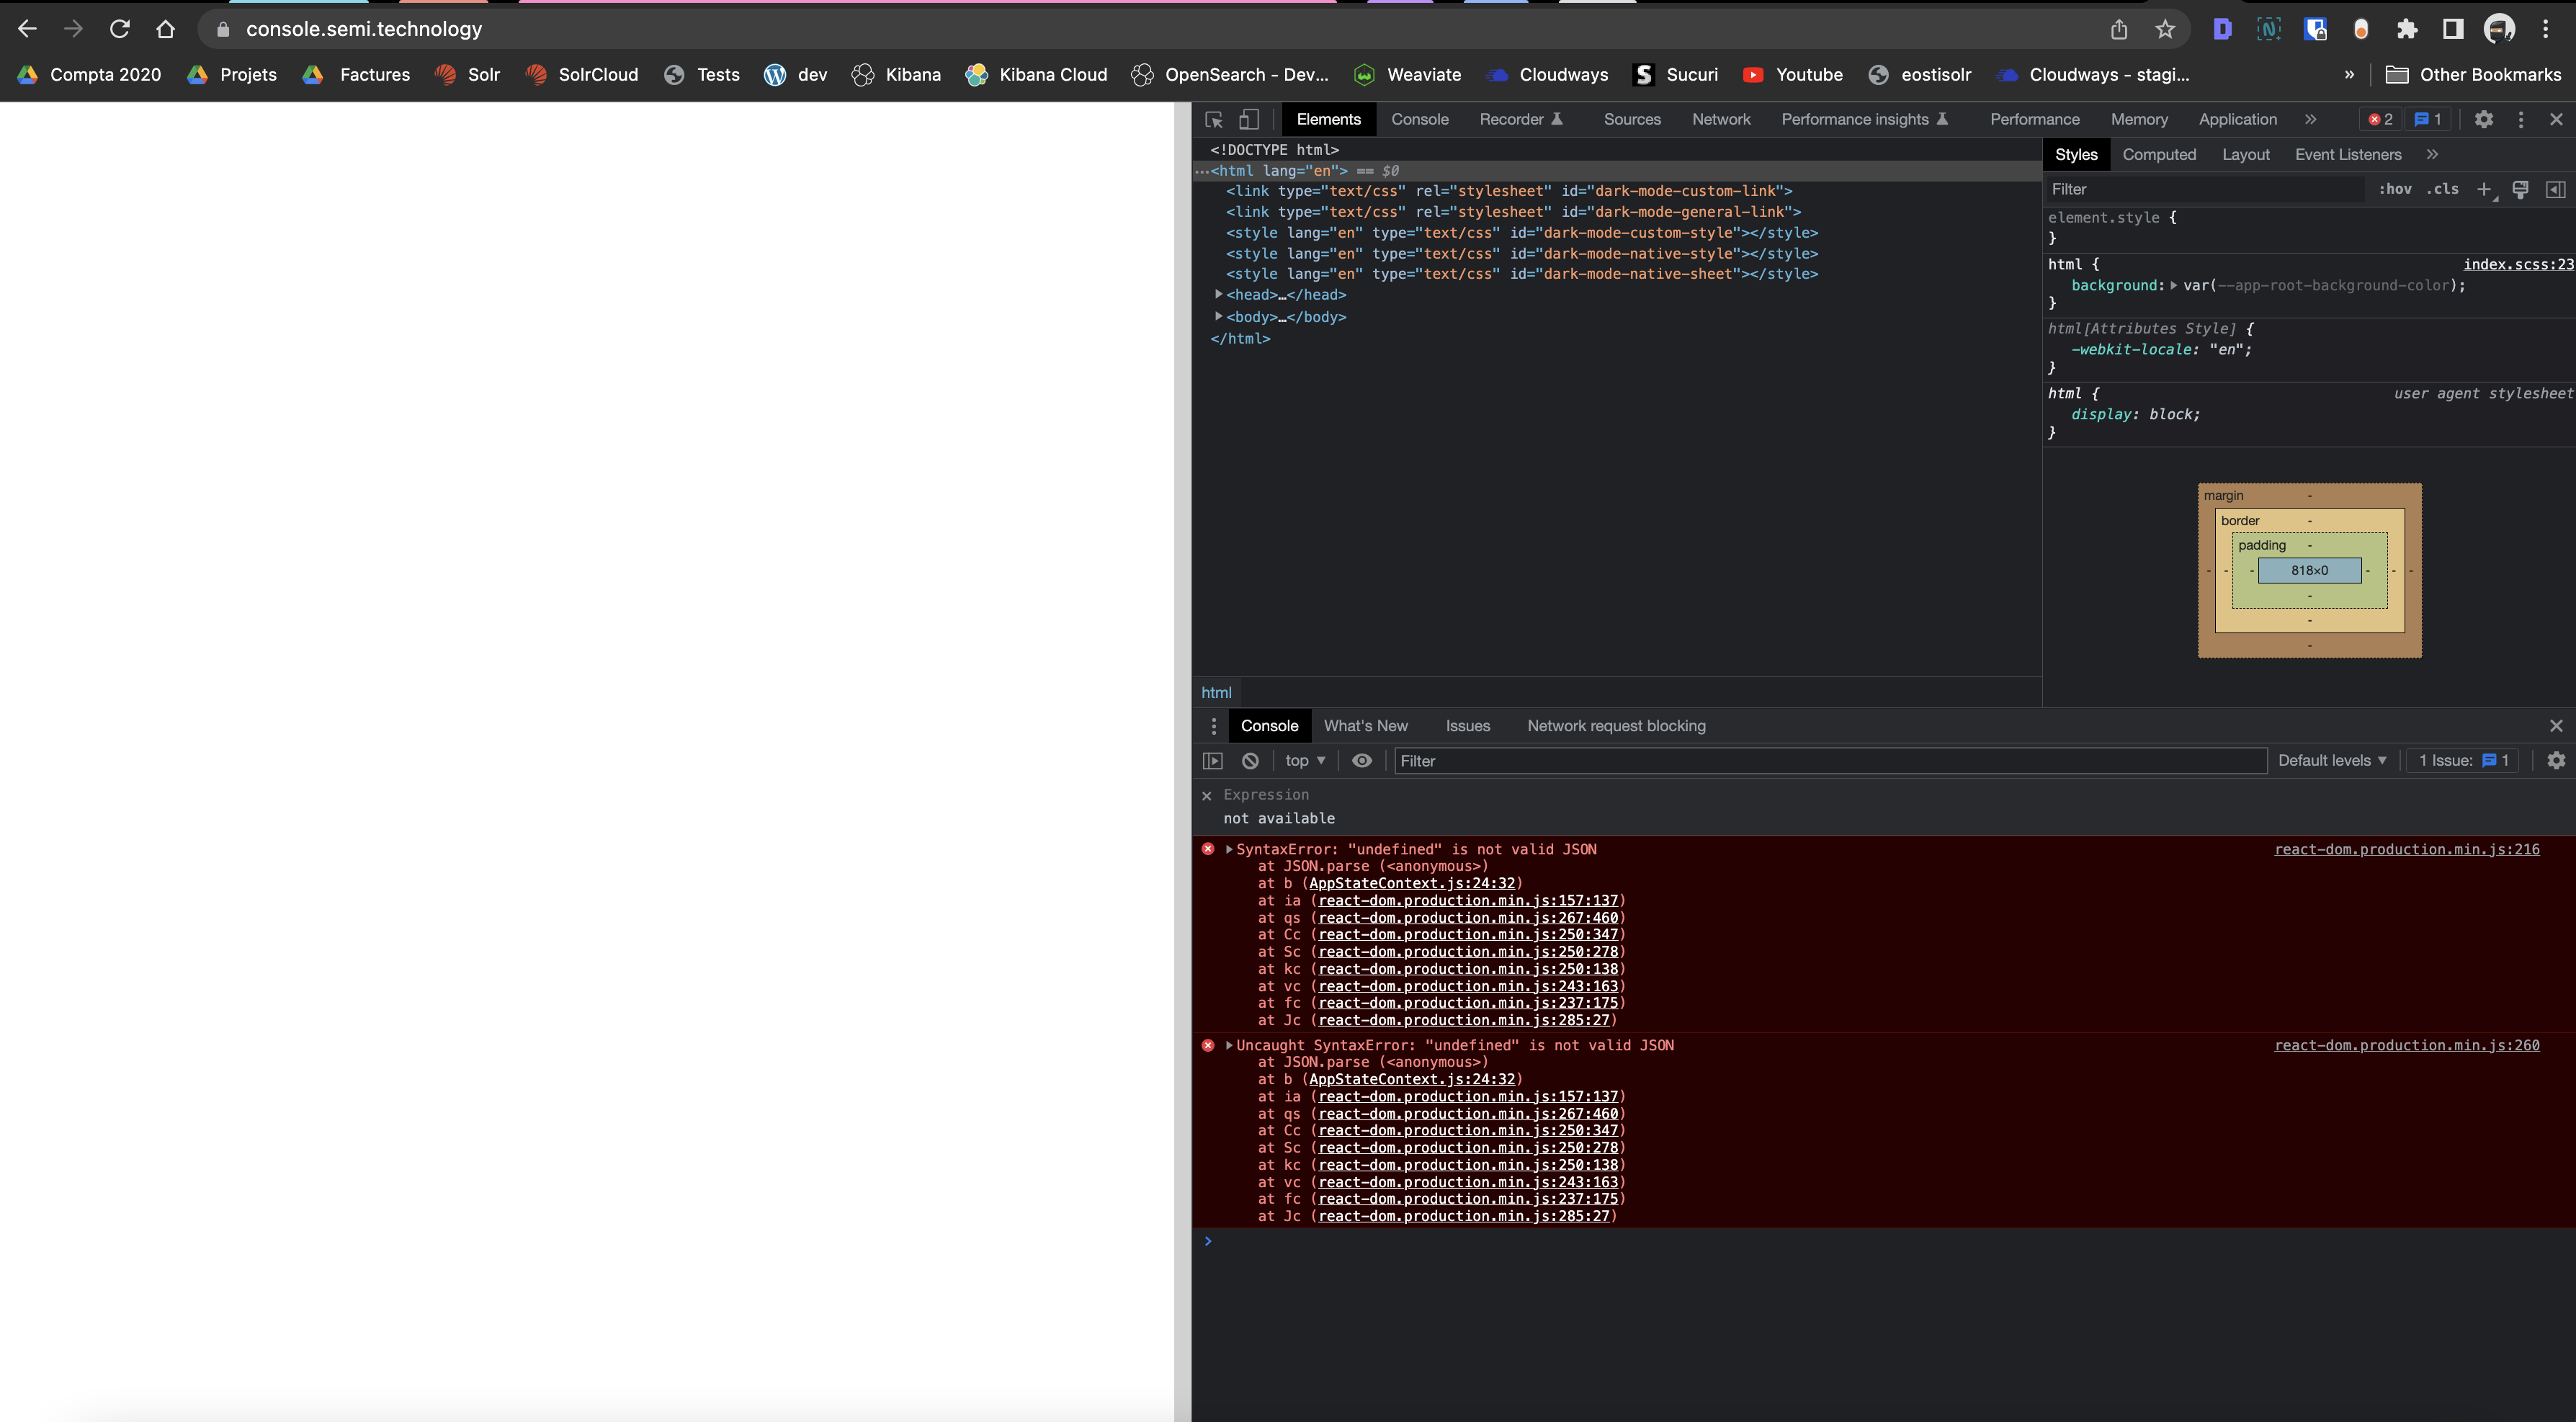Select the element inspector tool
This screenshot has height=1422, width=2576.
pos(1214,119)
